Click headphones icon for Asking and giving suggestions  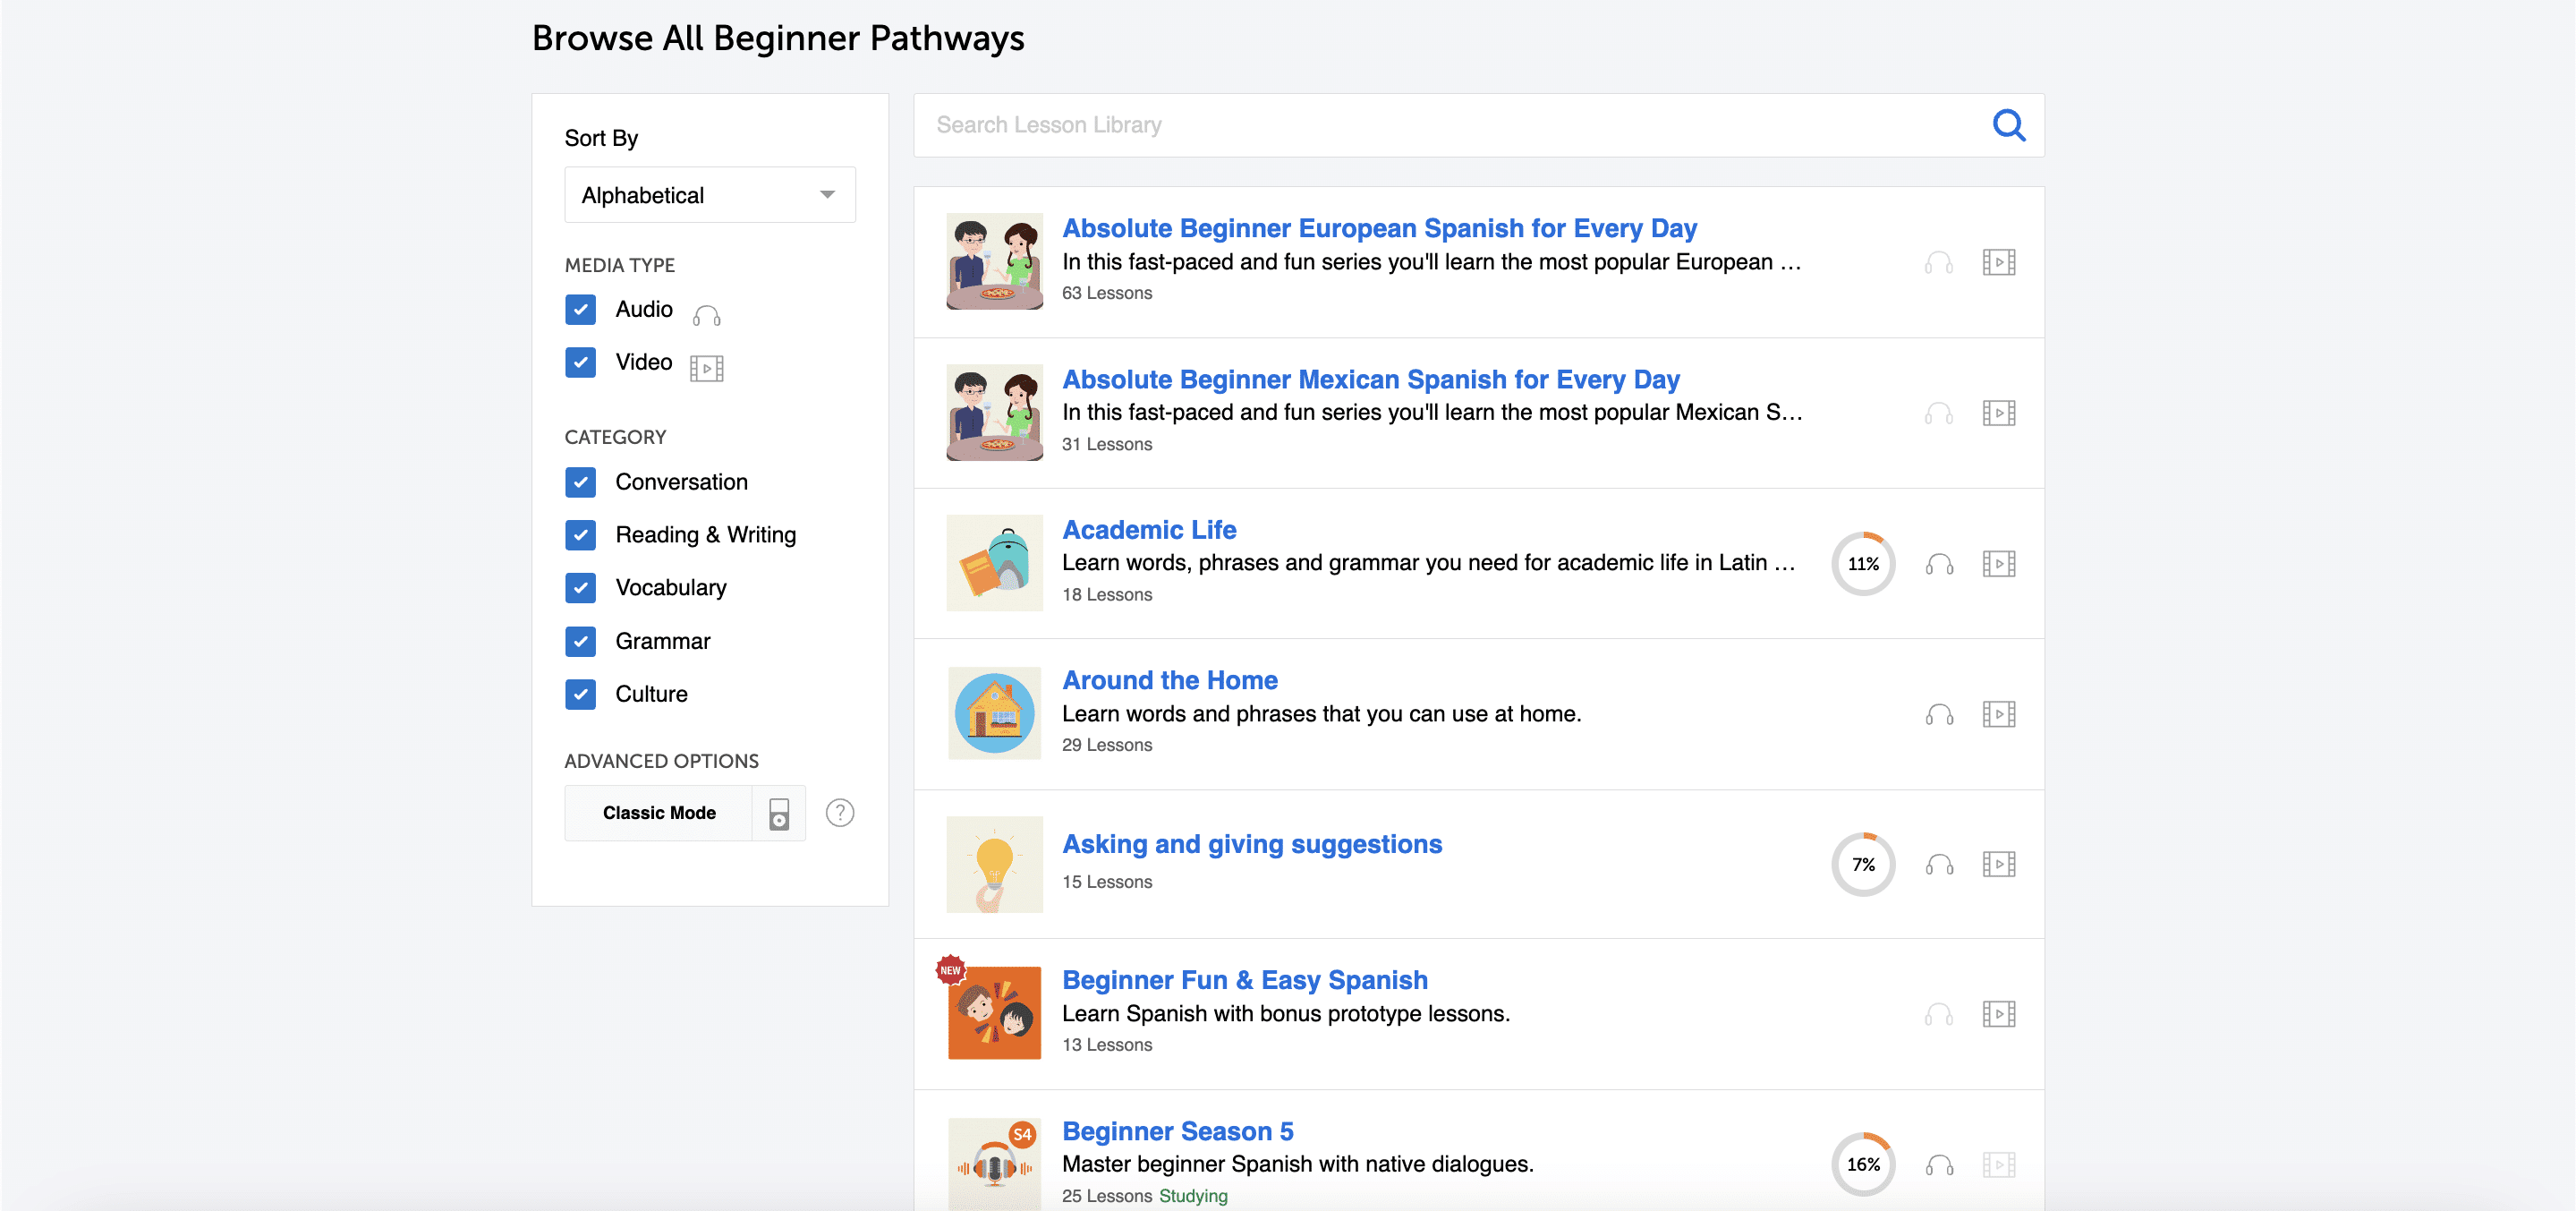point(1939,864)
